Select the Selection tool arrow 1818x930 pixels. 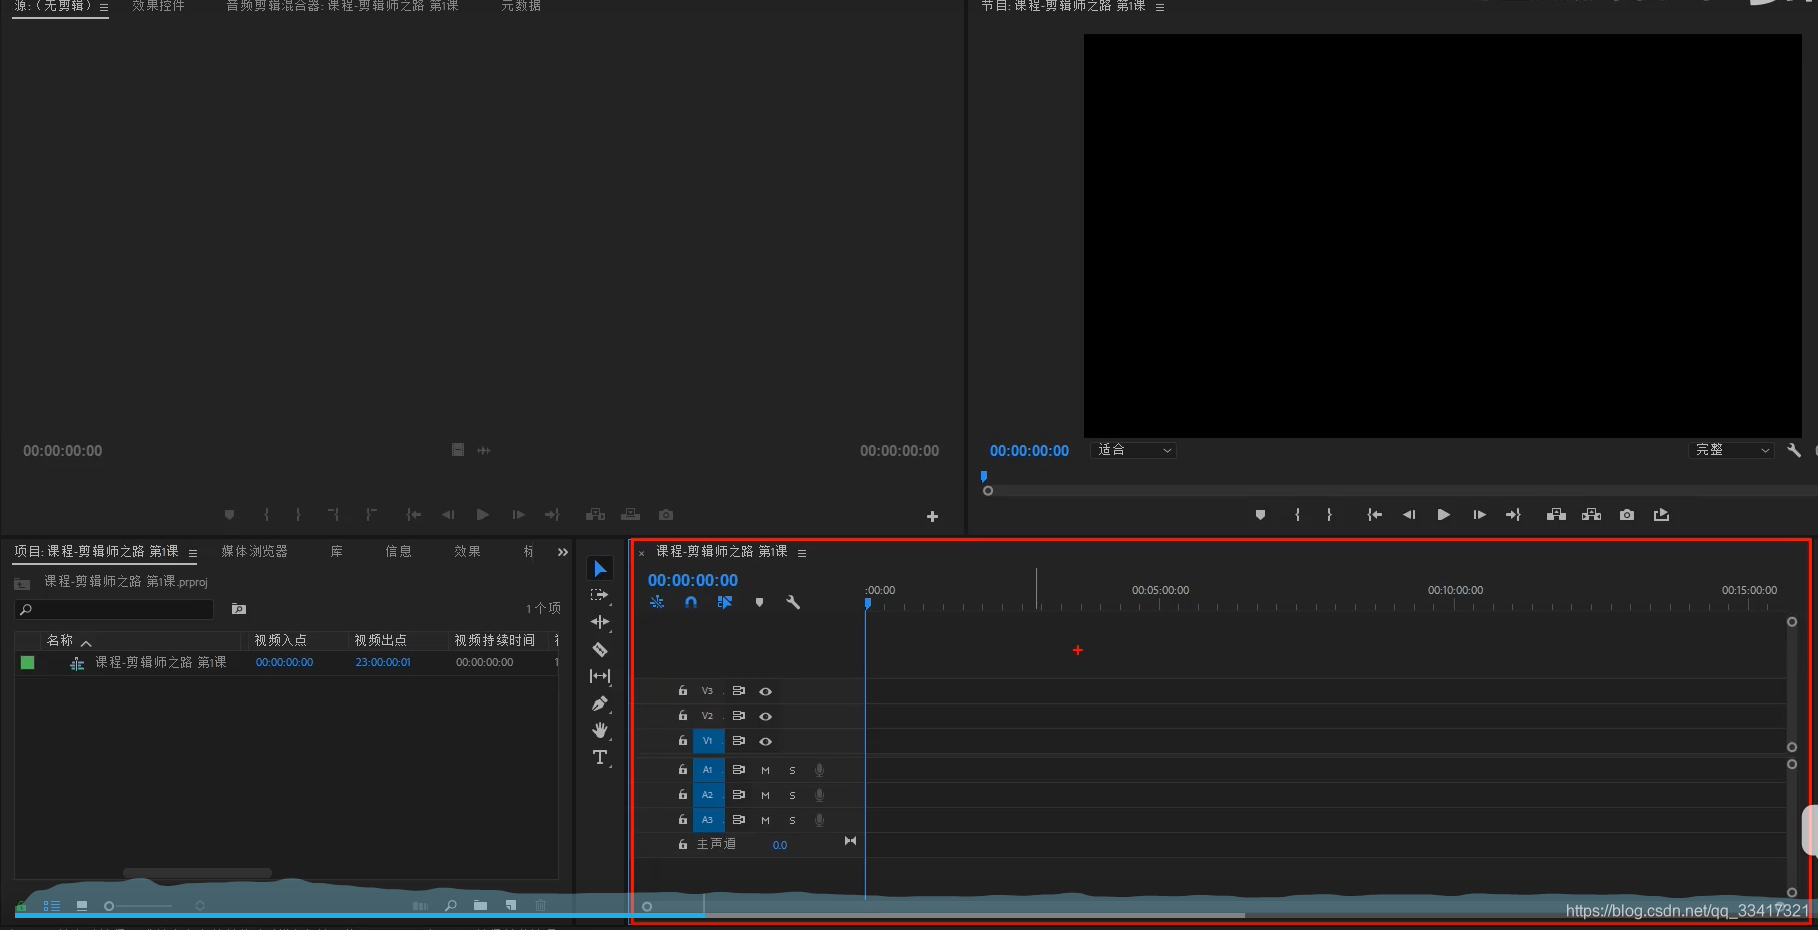(600, 569)
